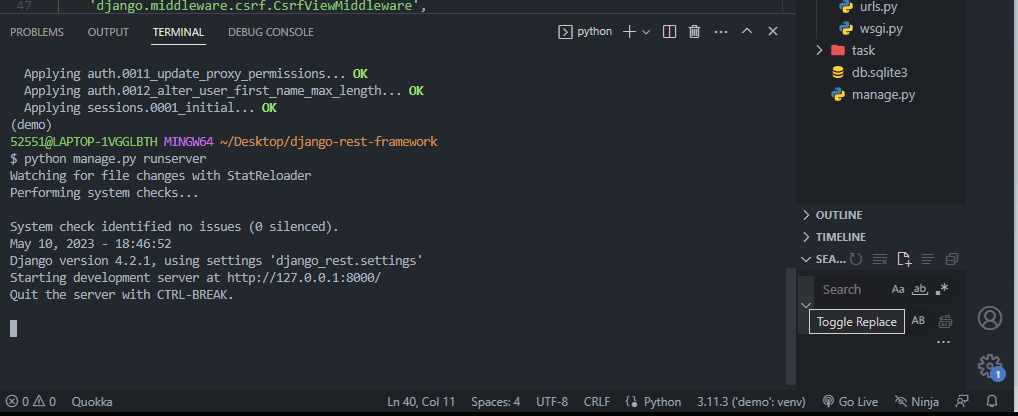Toggle Use Regular Expression option
The image size is (1018, 416).
(x=942, y=289)
